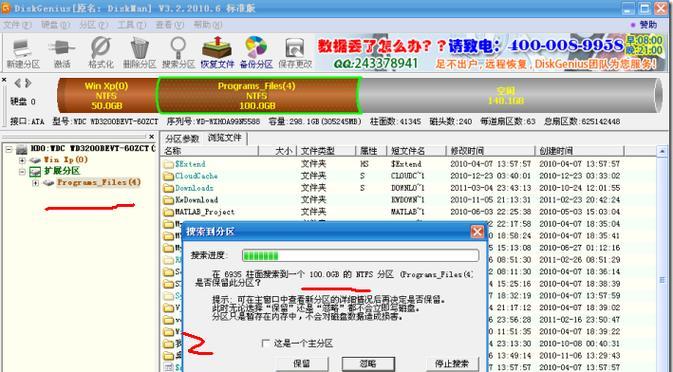This screenshot has height=372, width=673.
Task: Open the 工具(T) menu
Action: (132, 25)
